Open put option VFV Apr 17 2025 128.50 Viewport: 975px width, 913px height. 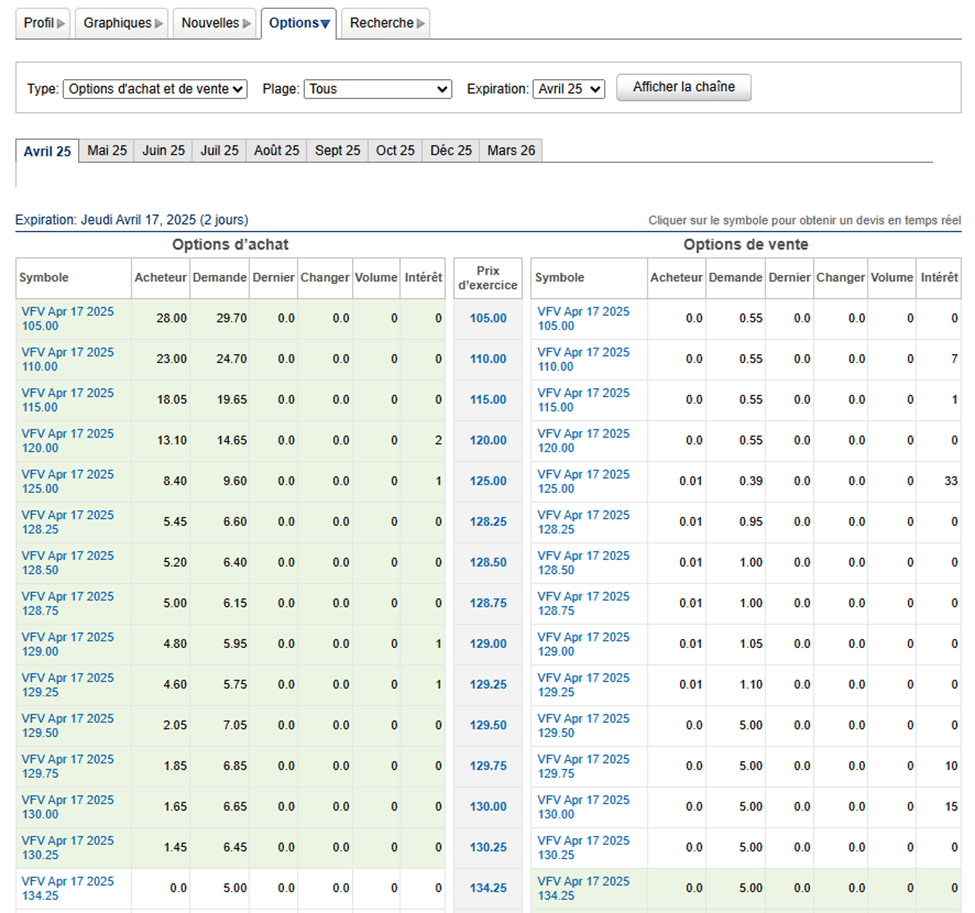[583, 563]
